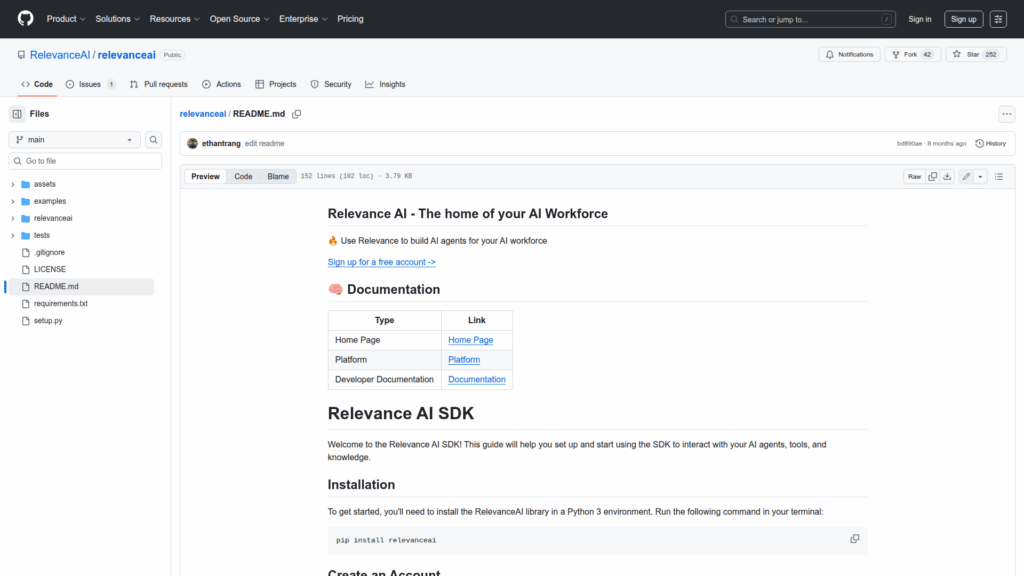1024x576 pixels.
Task: Click the Raw button
Action: (914, 176)
